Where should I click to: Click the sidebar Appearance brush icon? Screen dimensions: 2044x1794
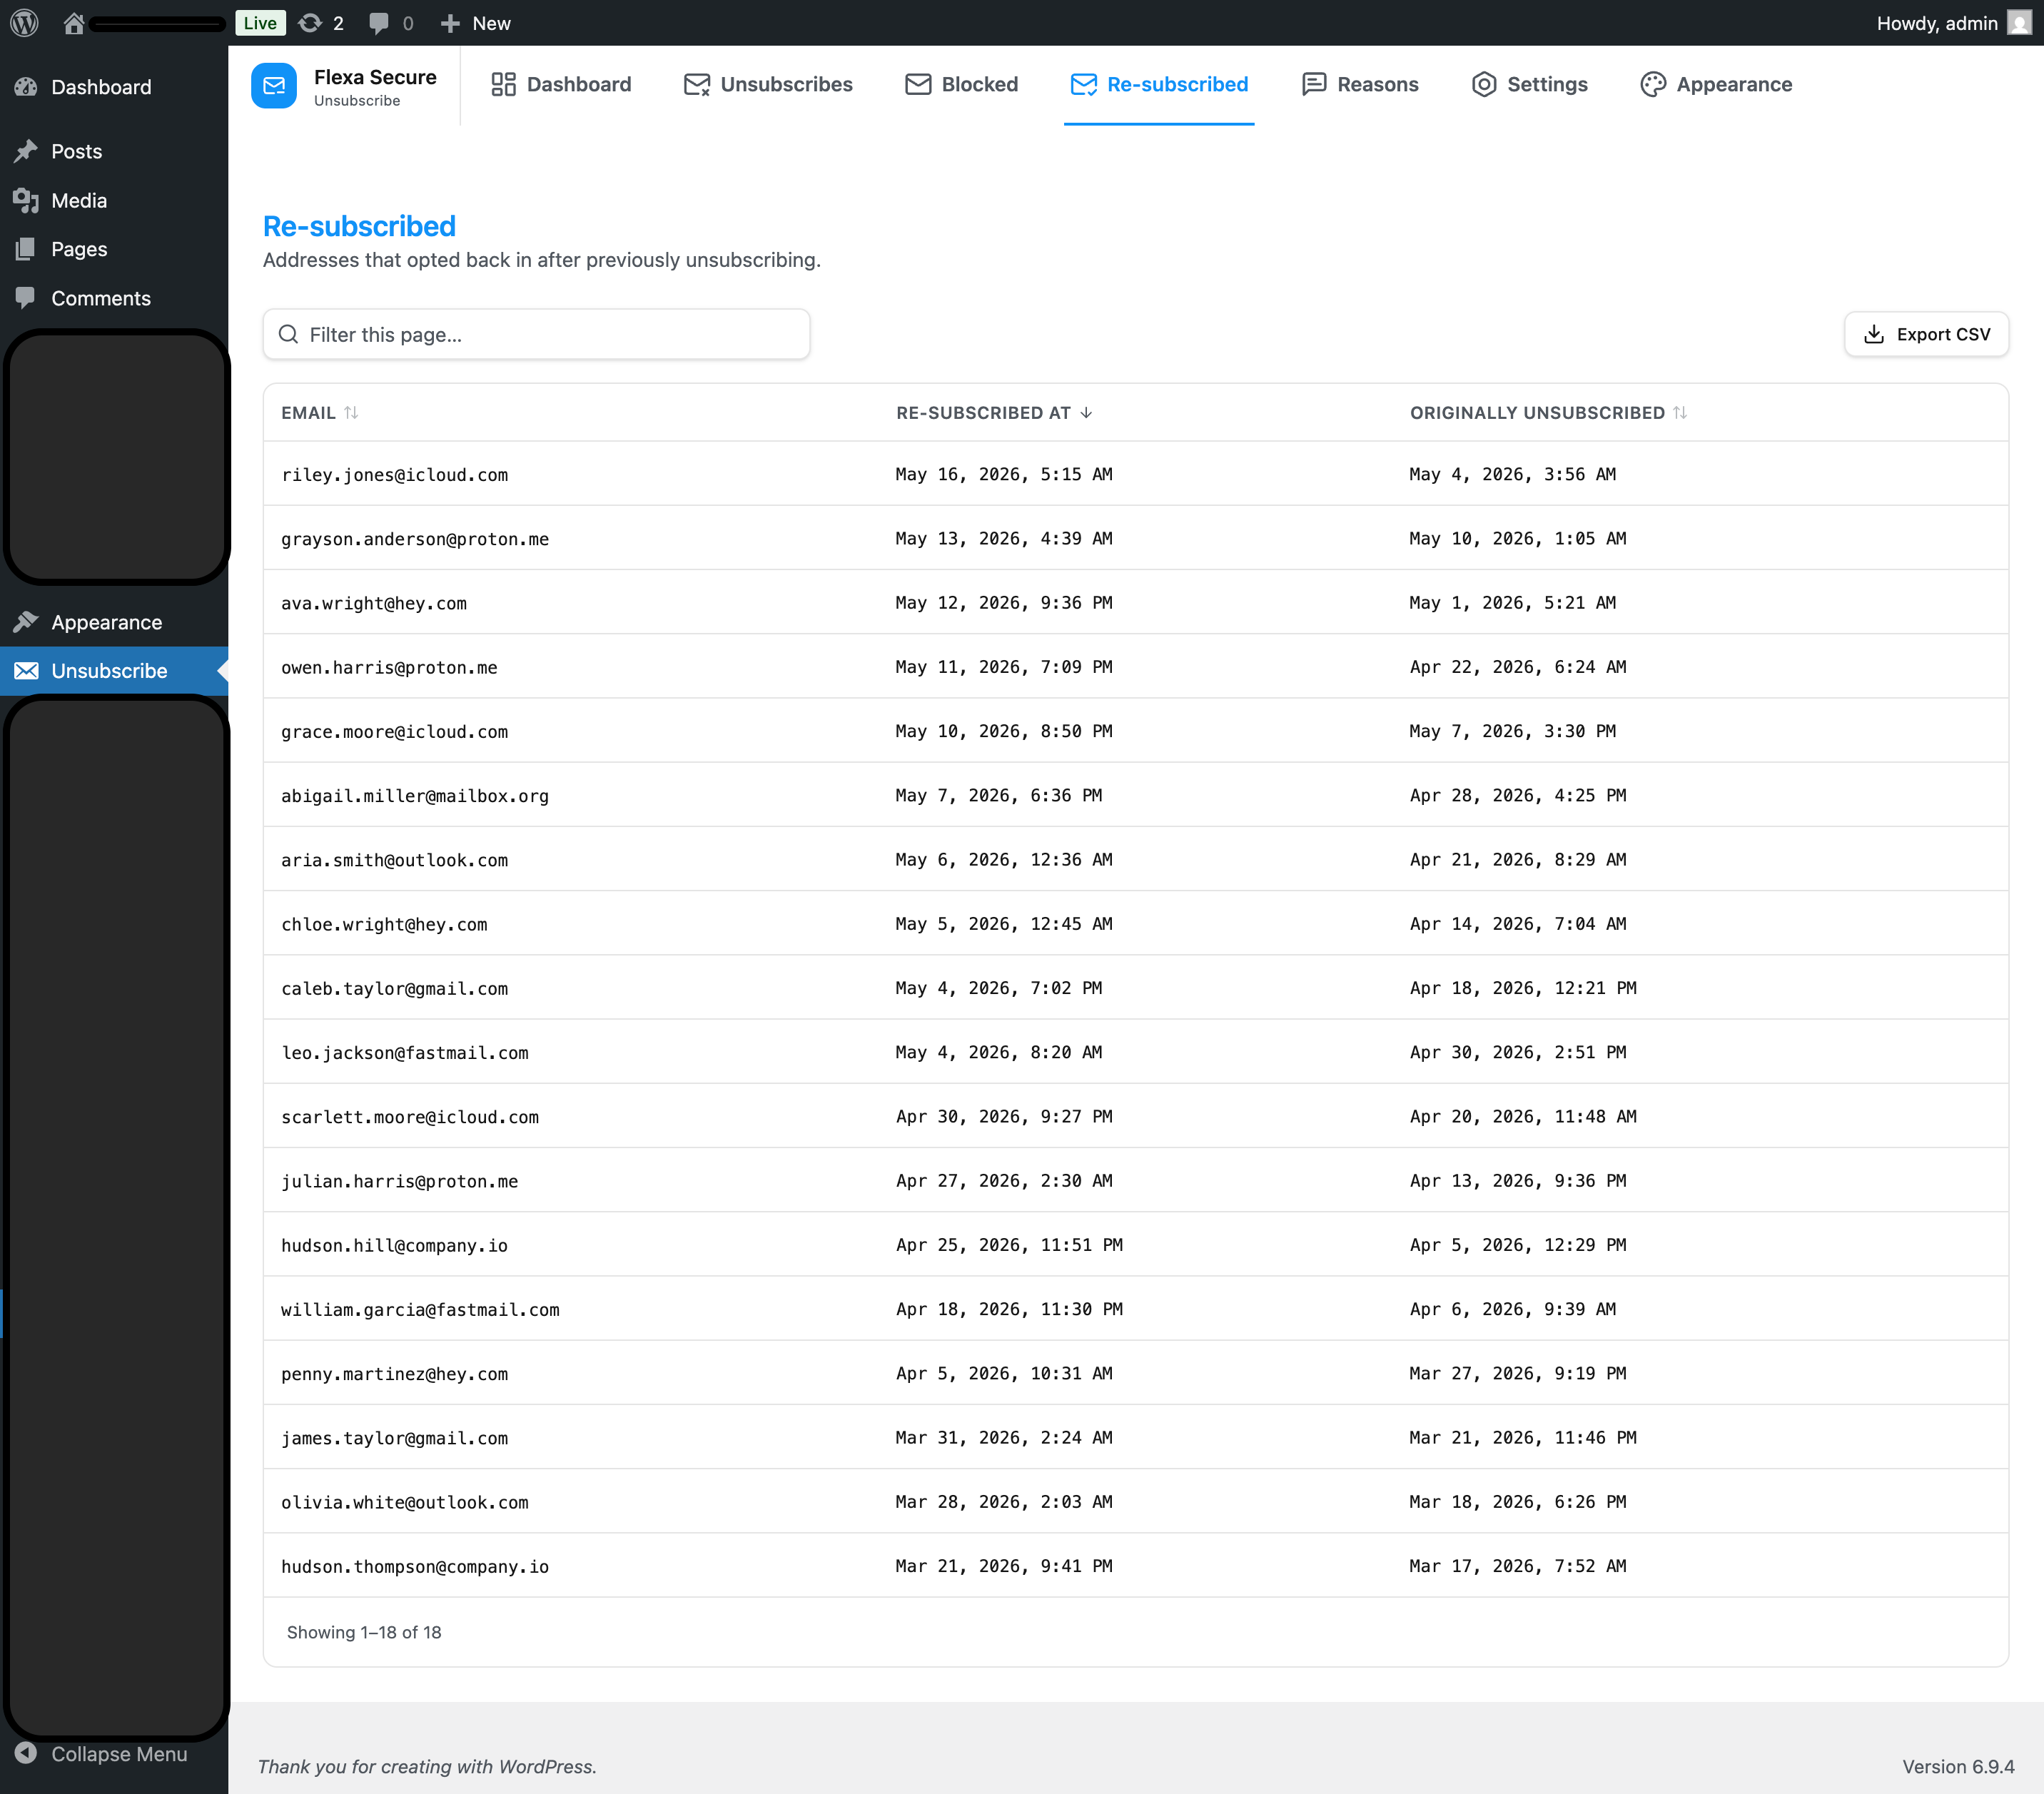pyautogui.click(x=26, y=622)
